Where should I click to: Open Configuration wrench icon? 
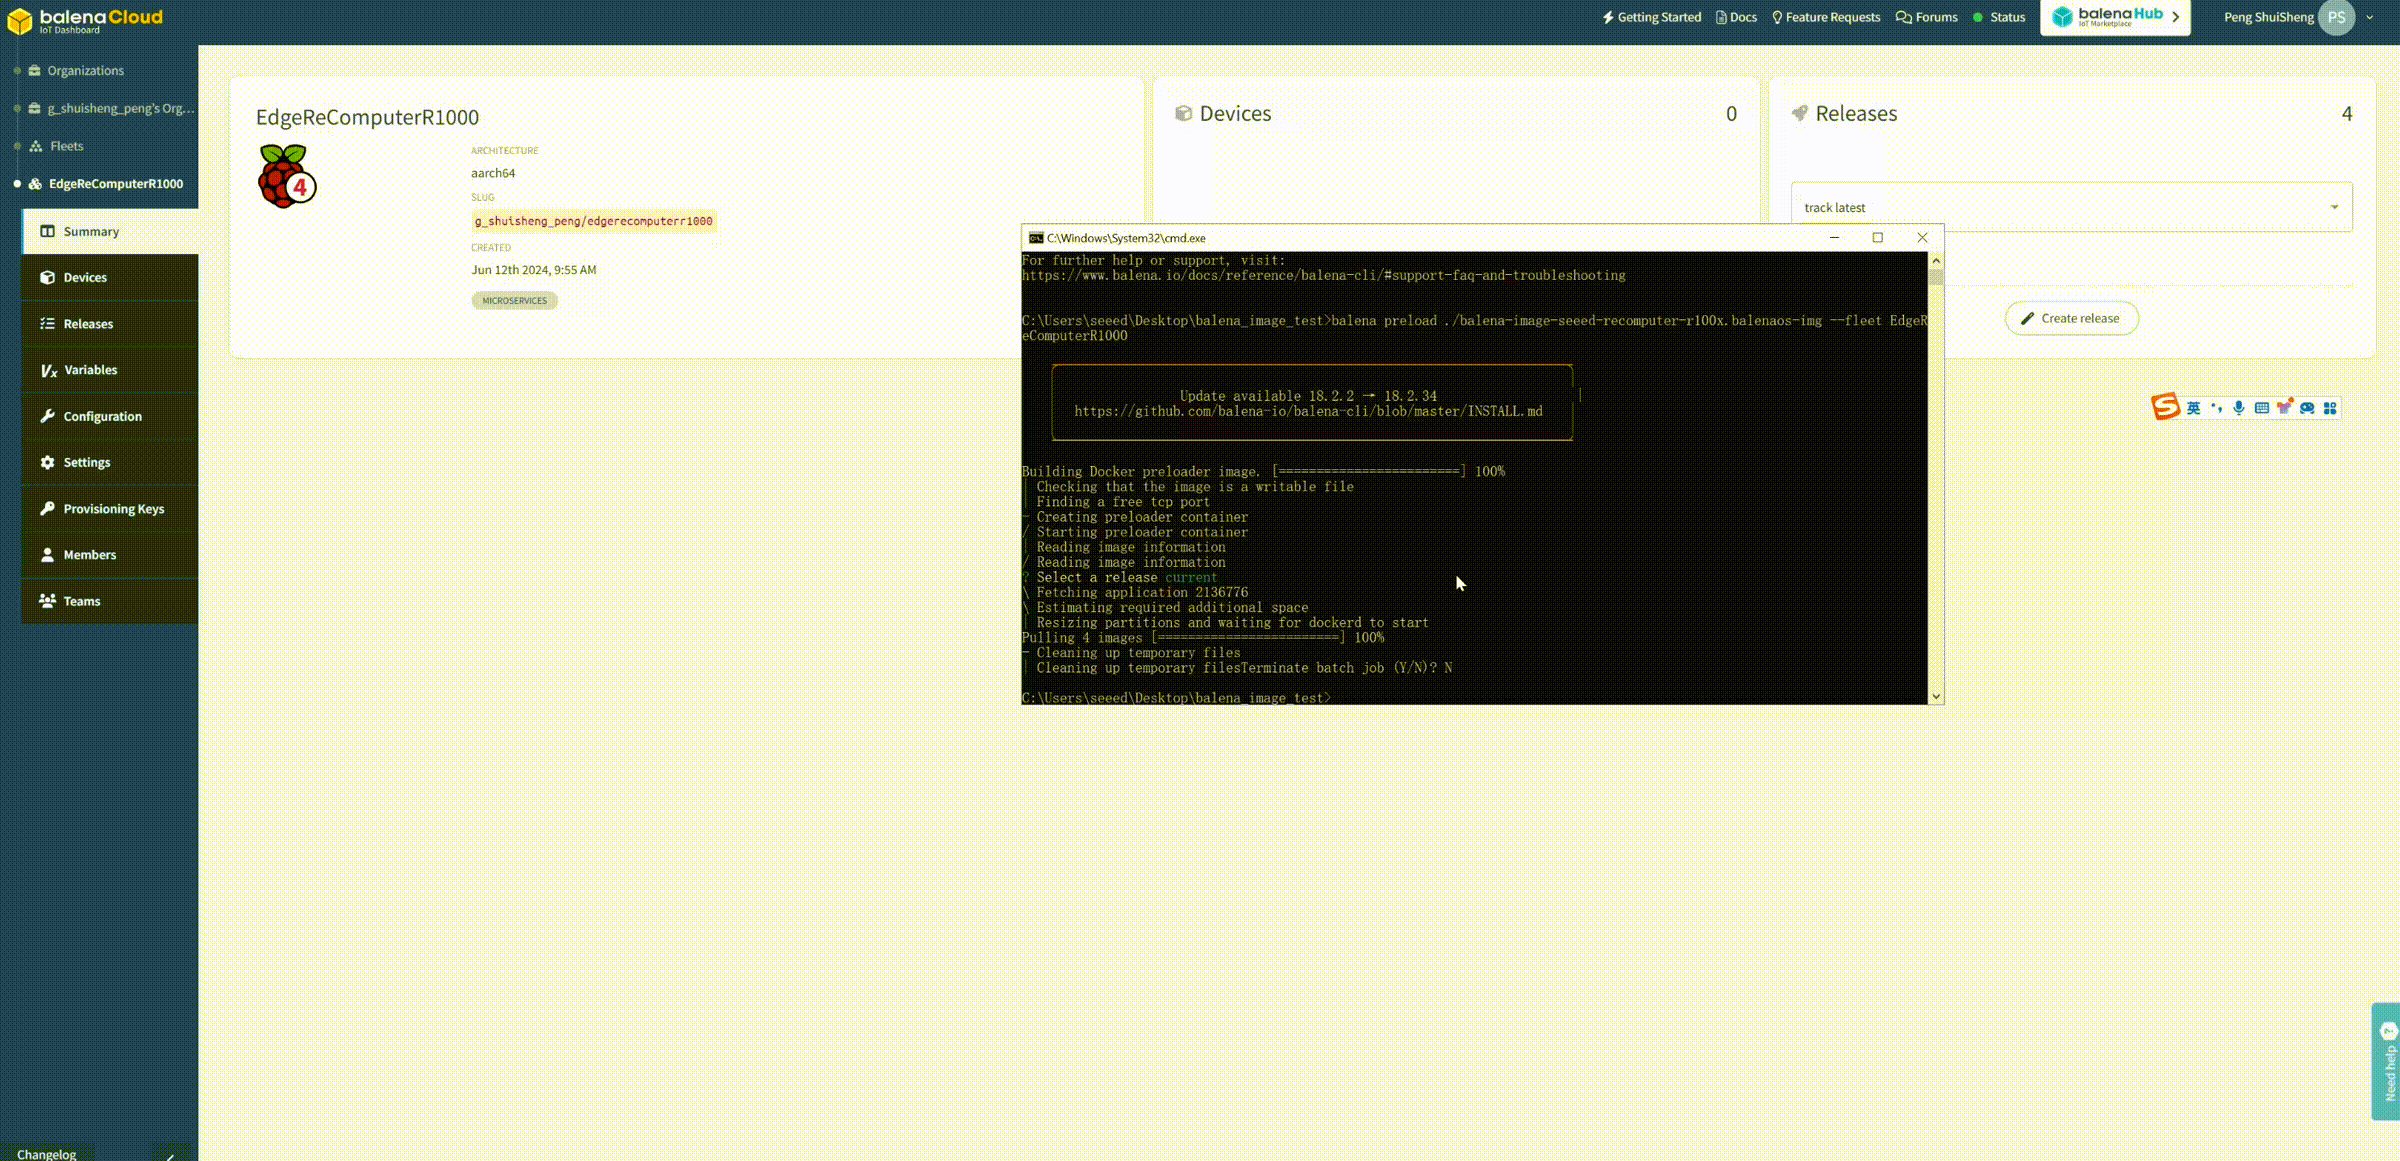click(47, 416)
